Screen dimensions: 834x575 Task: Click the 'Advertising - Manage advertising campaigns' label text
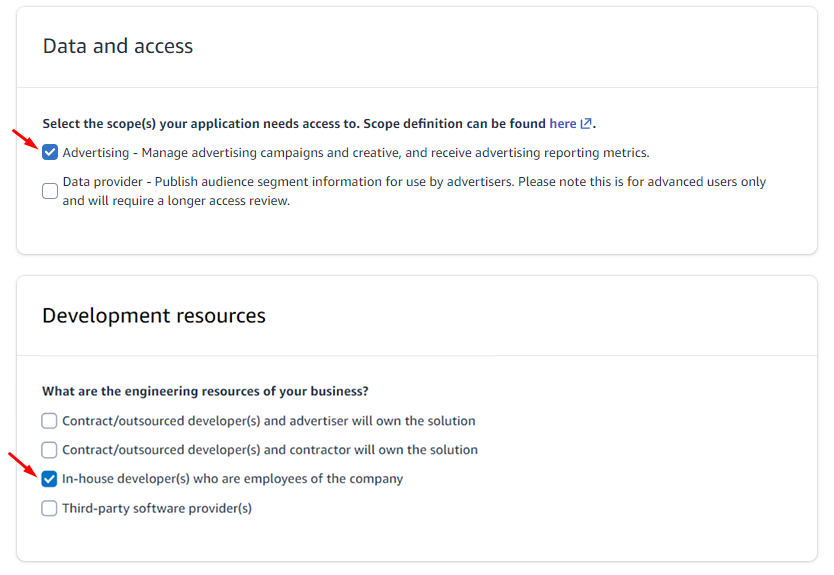[355, 153]
